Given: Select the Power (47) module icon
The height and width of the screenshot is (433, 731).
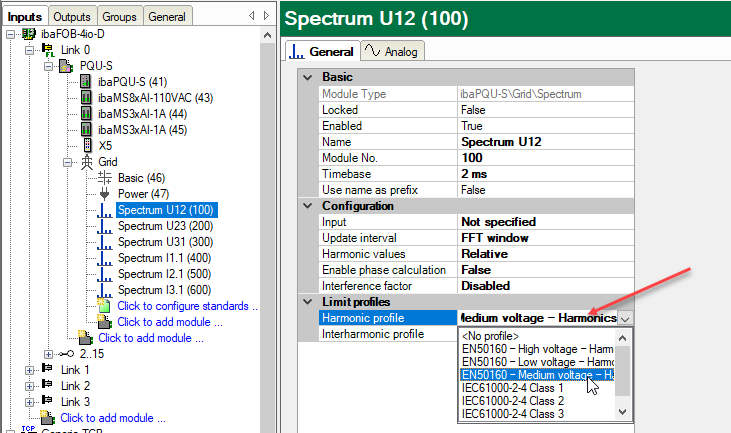Looking at the screenshot, I should click(105, 194).
